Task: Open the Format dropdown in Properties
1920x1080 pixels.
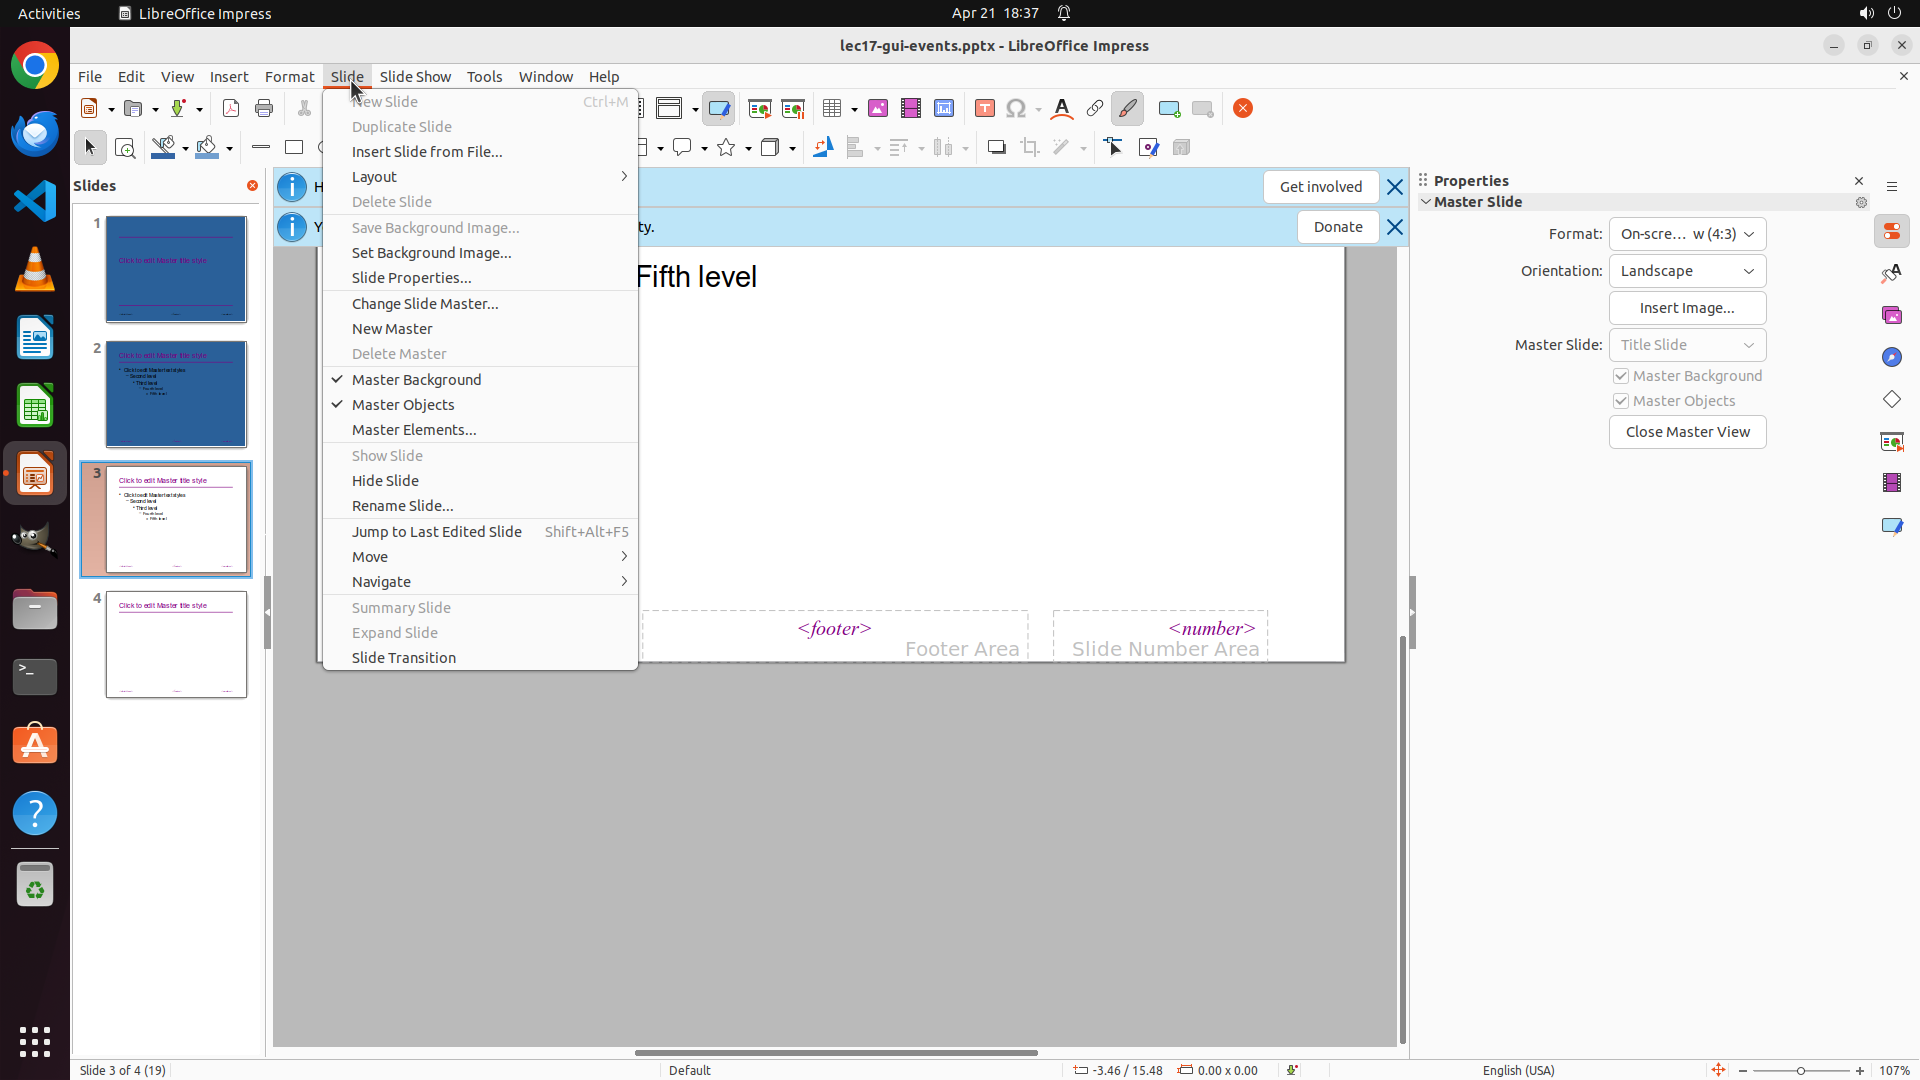Action: pos(1687,234)
